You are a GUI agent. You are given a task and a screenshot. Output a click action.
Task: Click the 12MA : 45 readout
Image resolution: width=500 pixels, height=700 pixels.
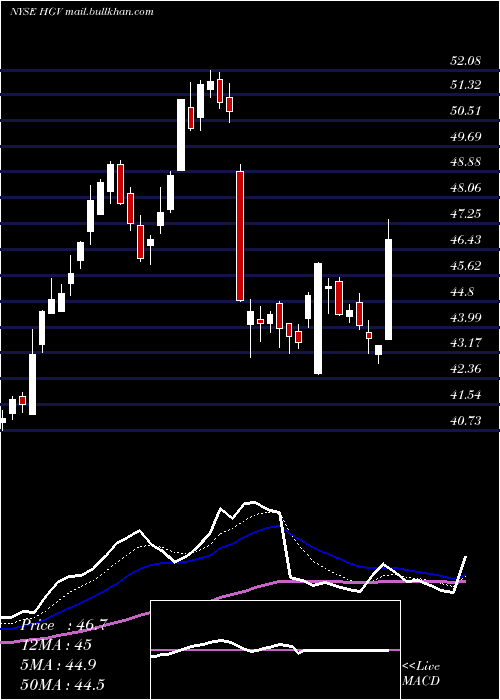(55, 645)
